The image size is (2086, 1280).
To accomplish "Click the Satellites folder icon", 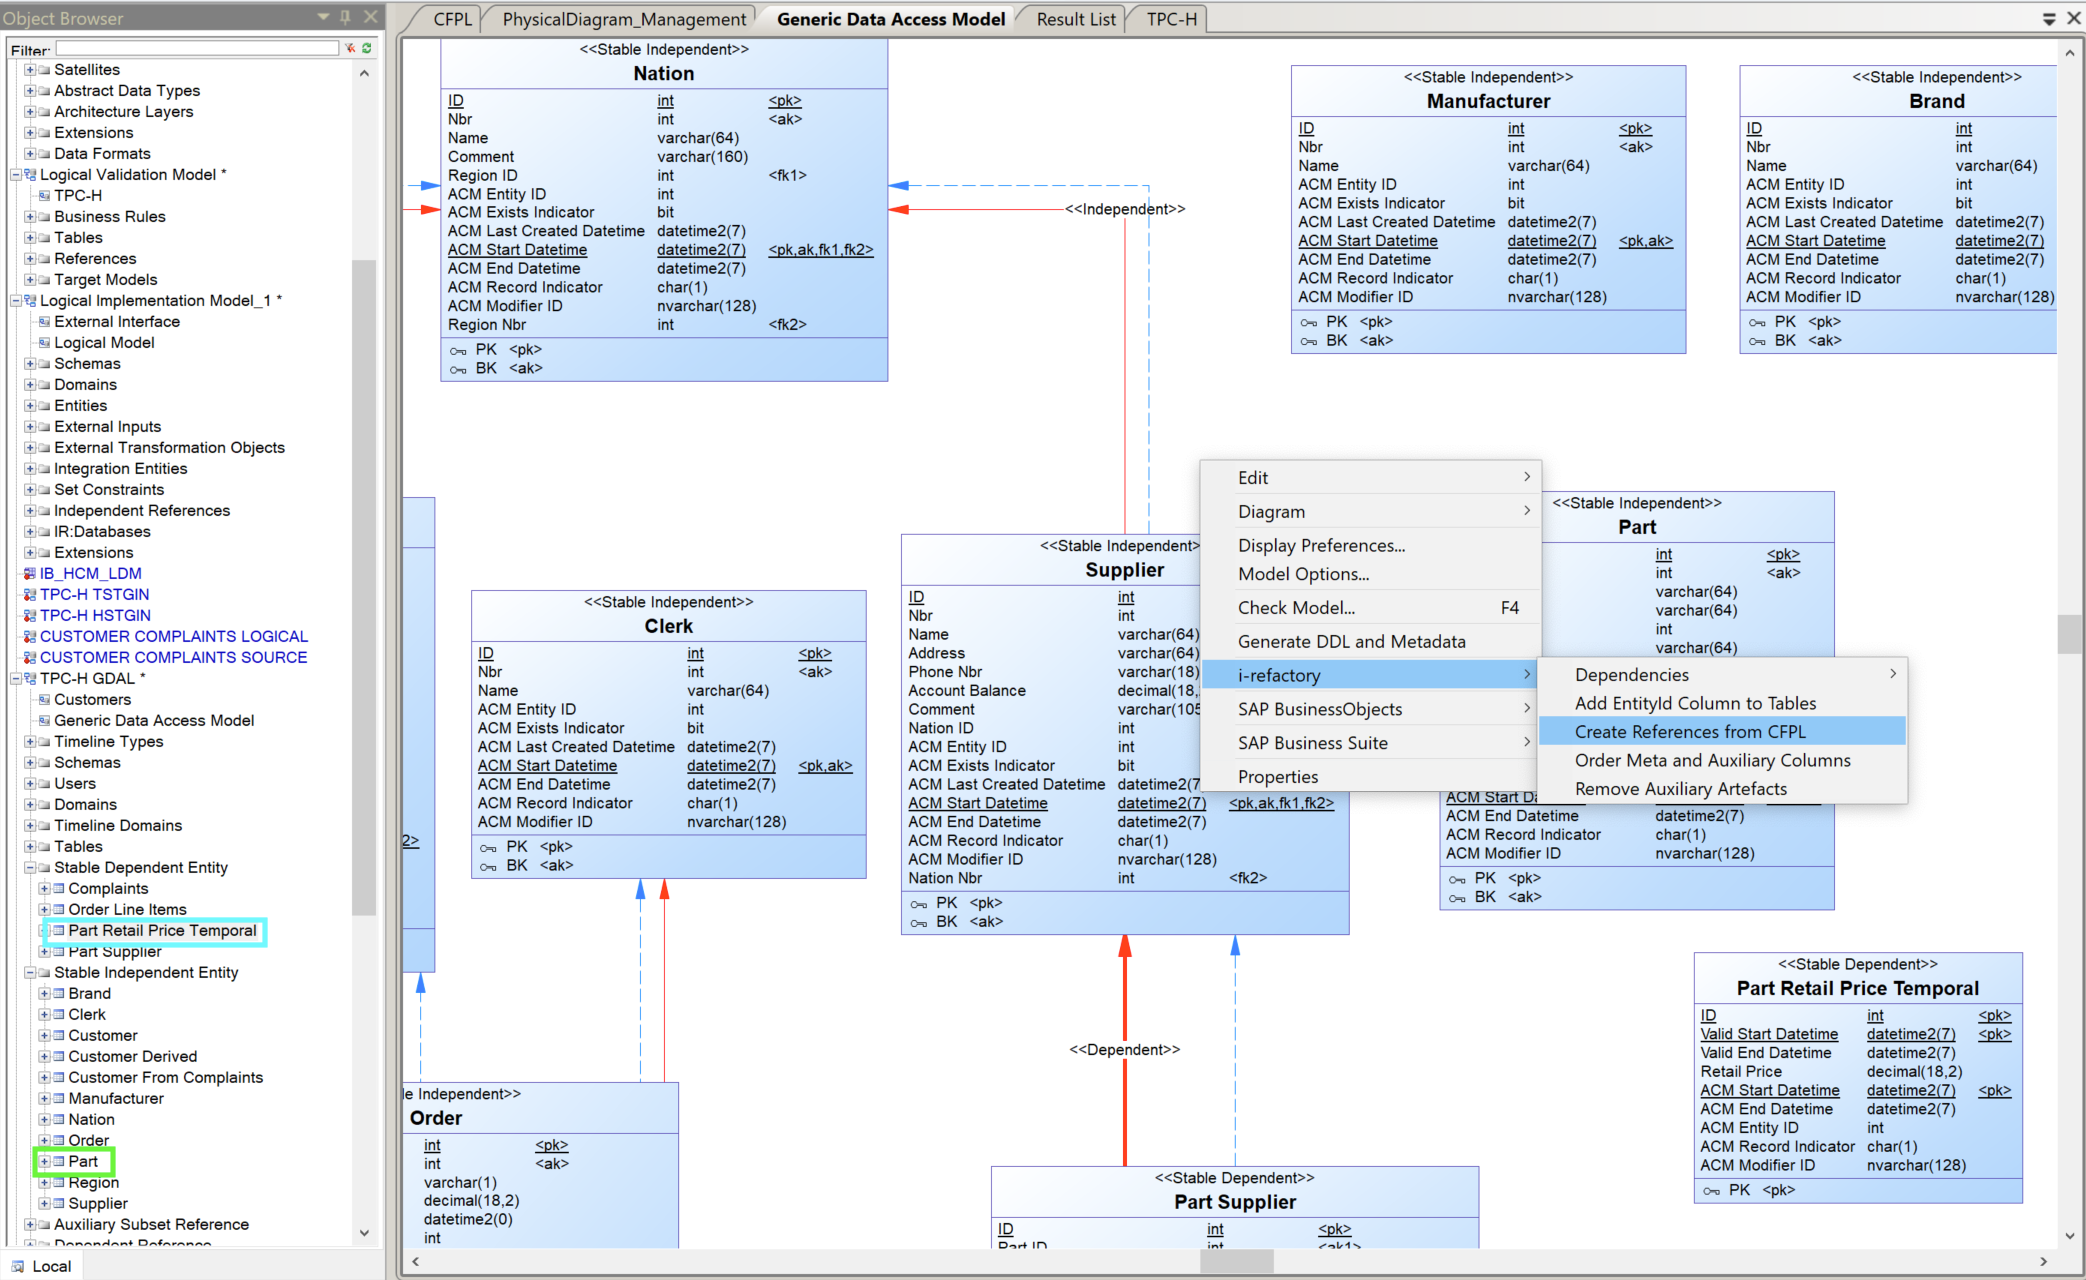I will pos(44,70).
